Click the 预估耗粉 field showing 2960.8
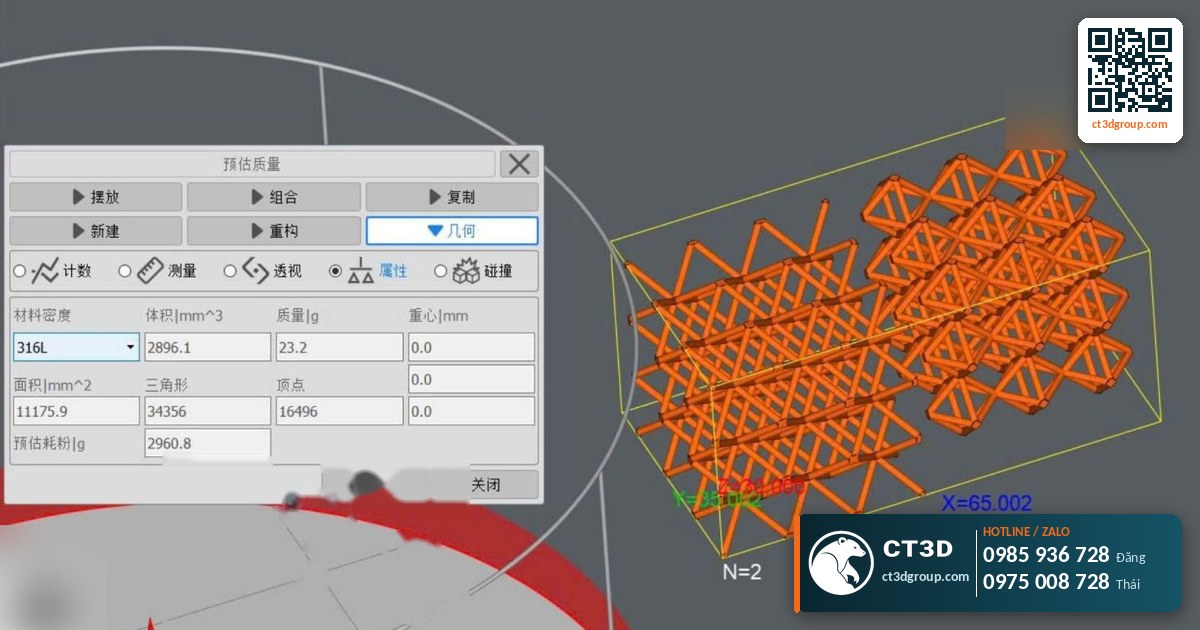This screenshot has height=630, width=1200. [208, 443]
